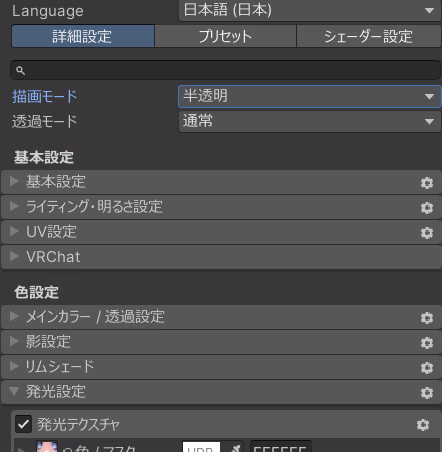Open gear menu for 発光設定 row
442x452 pixels.
point(427,393)
